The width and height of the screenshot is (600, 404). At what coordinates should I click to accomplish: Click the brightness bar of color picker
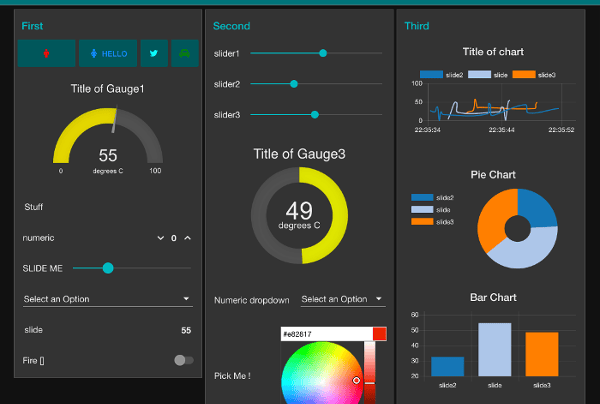(370, 373)
